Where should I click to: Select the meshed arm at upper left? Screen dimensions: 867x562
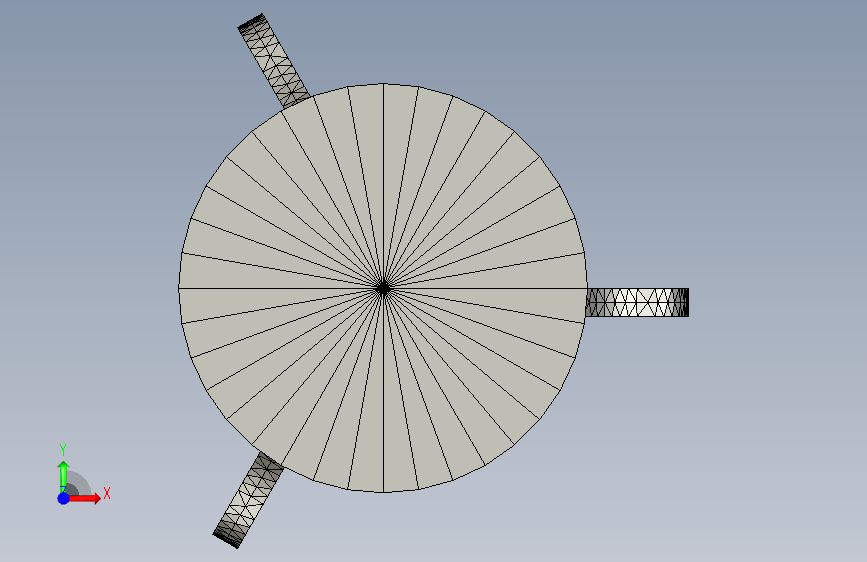[x=274, y=61]
